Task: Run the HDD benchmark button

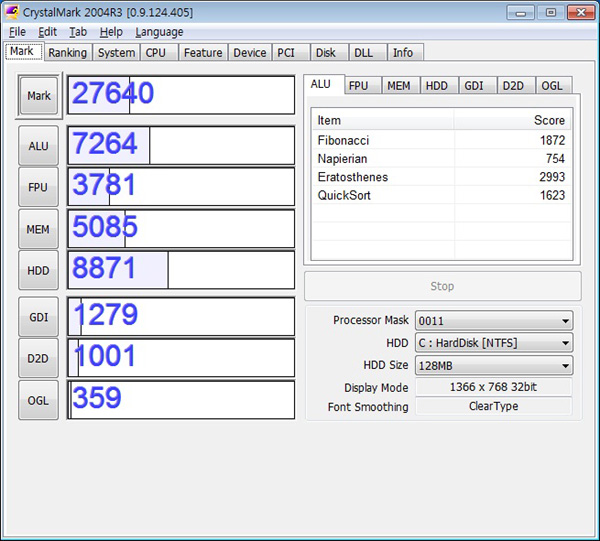Action: [x=38, y=270]
